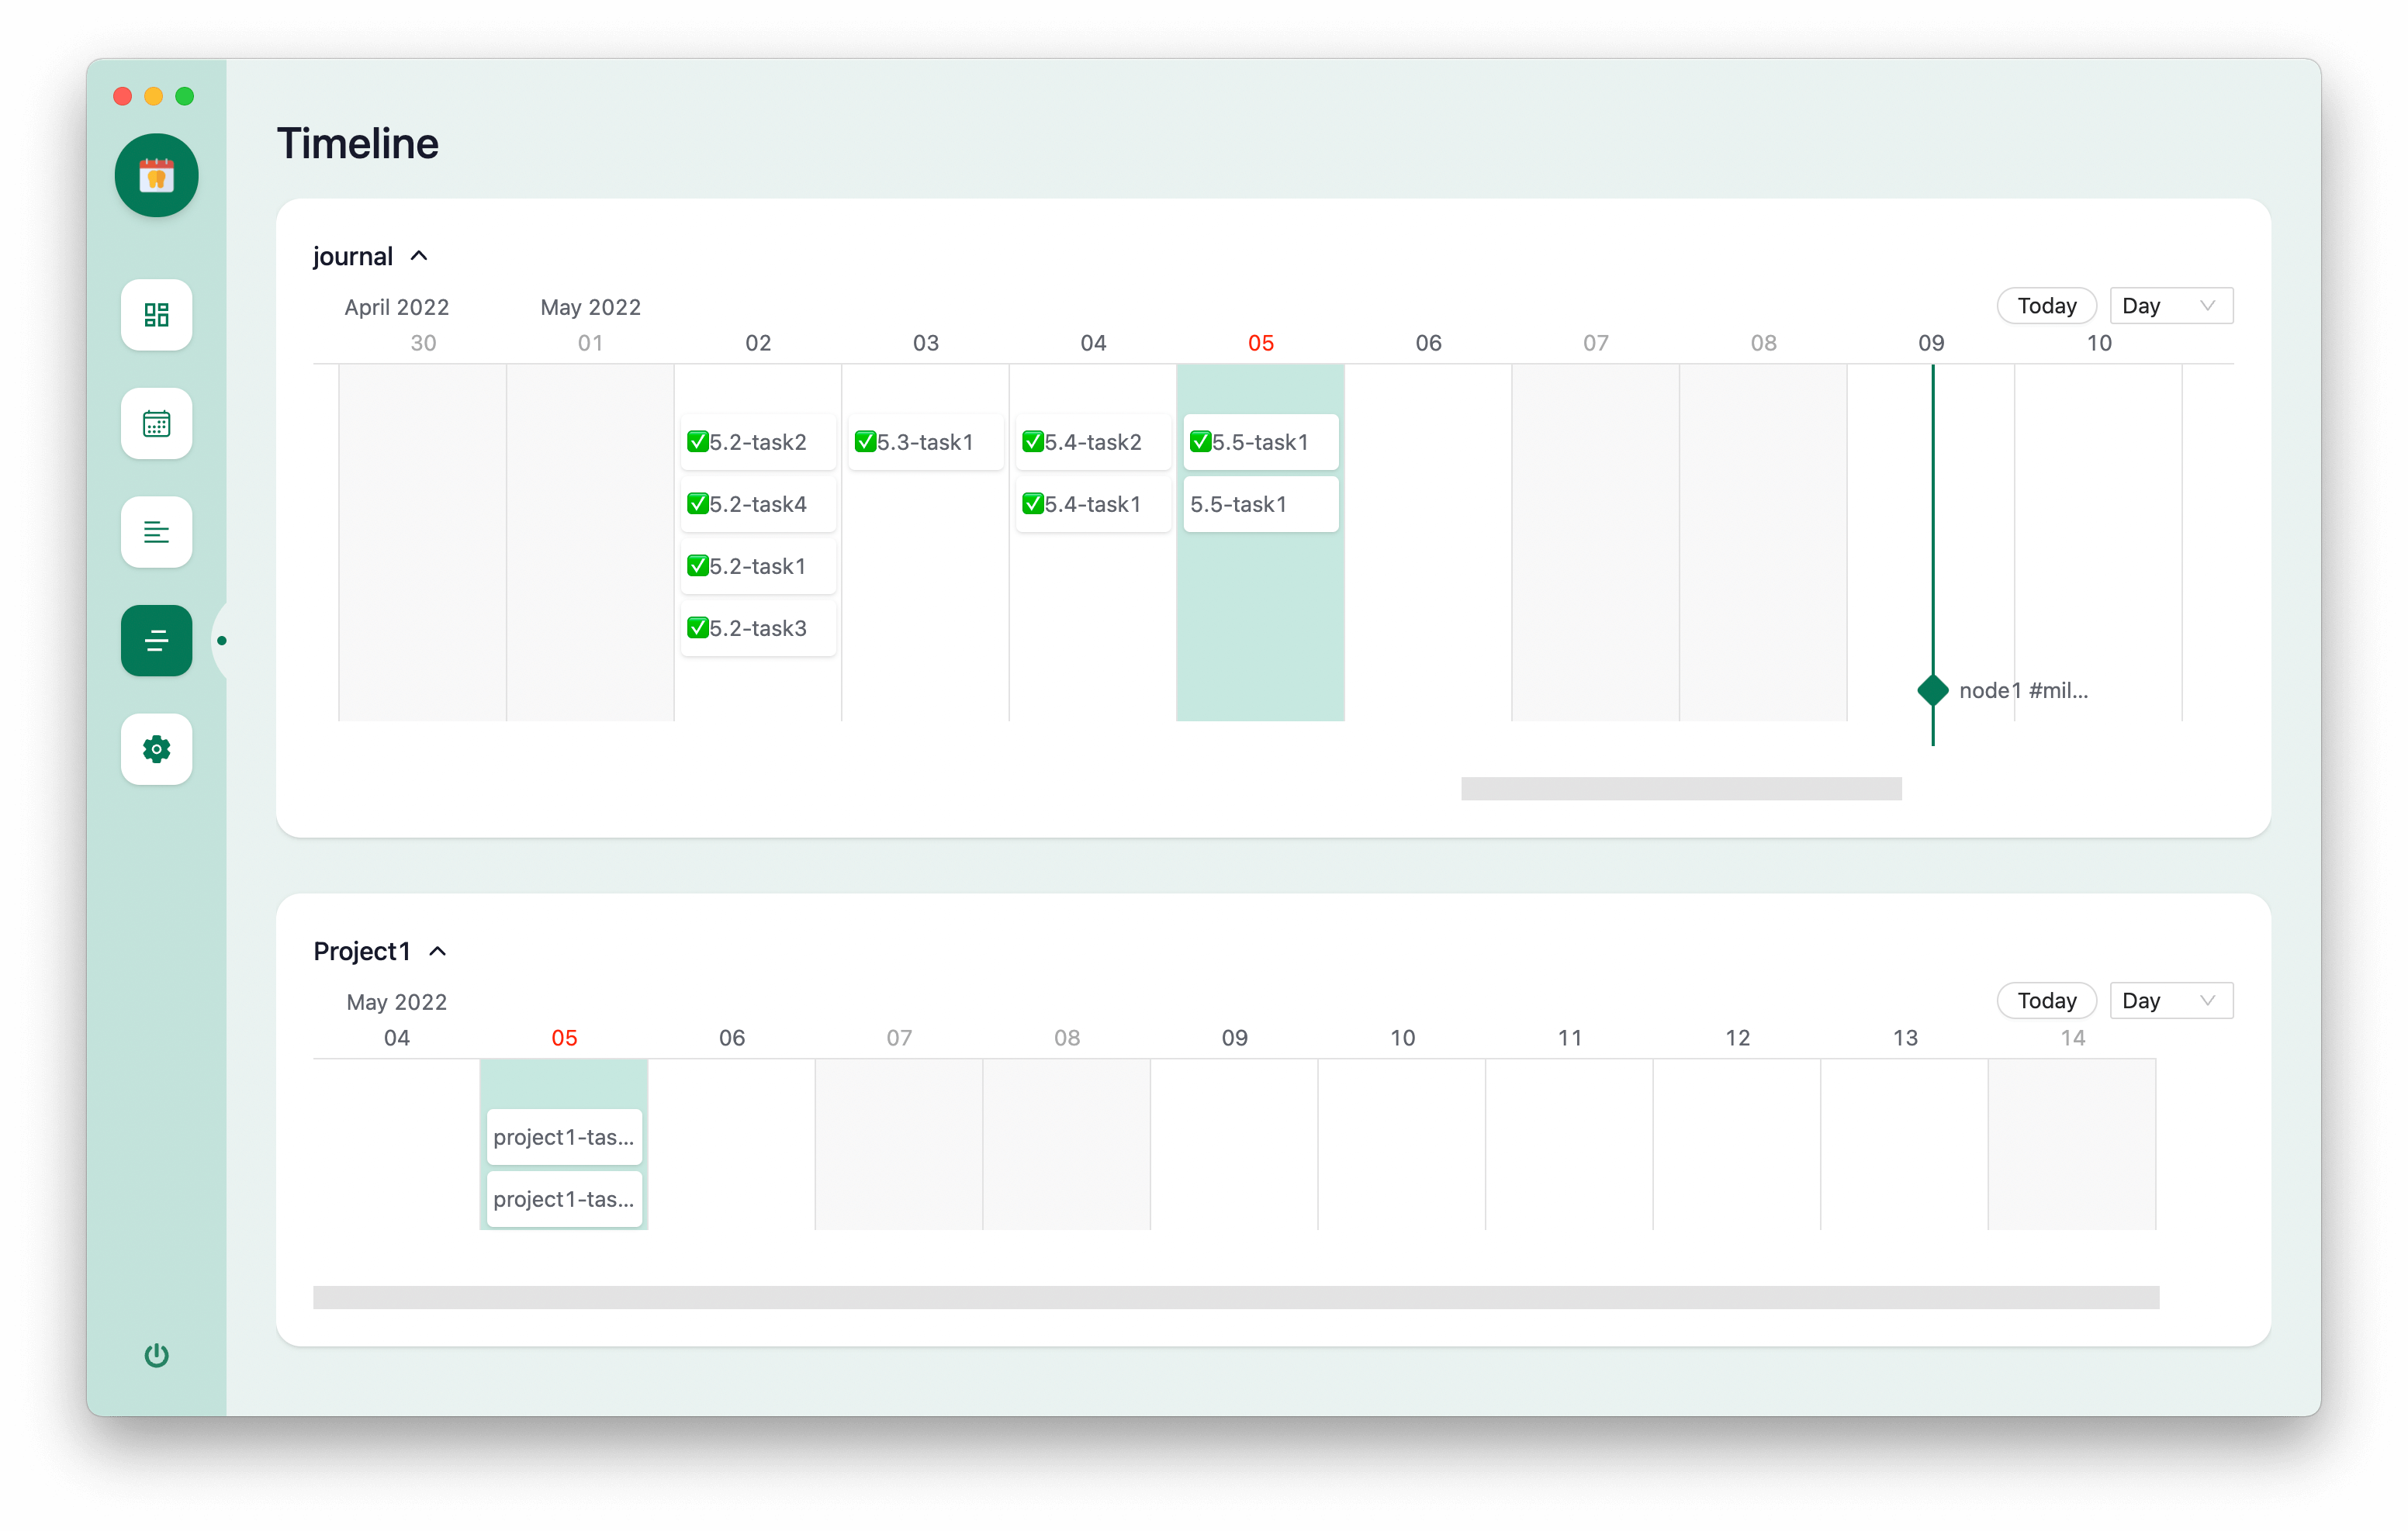The height and width of the screenshot is (1531, 2408).
Task: Click date 05 header in journal timeline
Action: tap(1261, 343)
